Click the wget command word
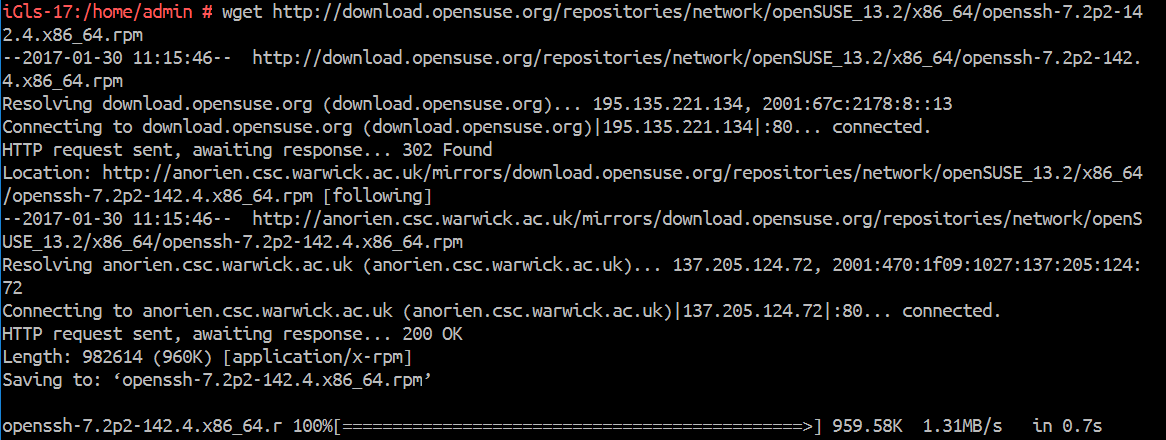 pos(244,12)
